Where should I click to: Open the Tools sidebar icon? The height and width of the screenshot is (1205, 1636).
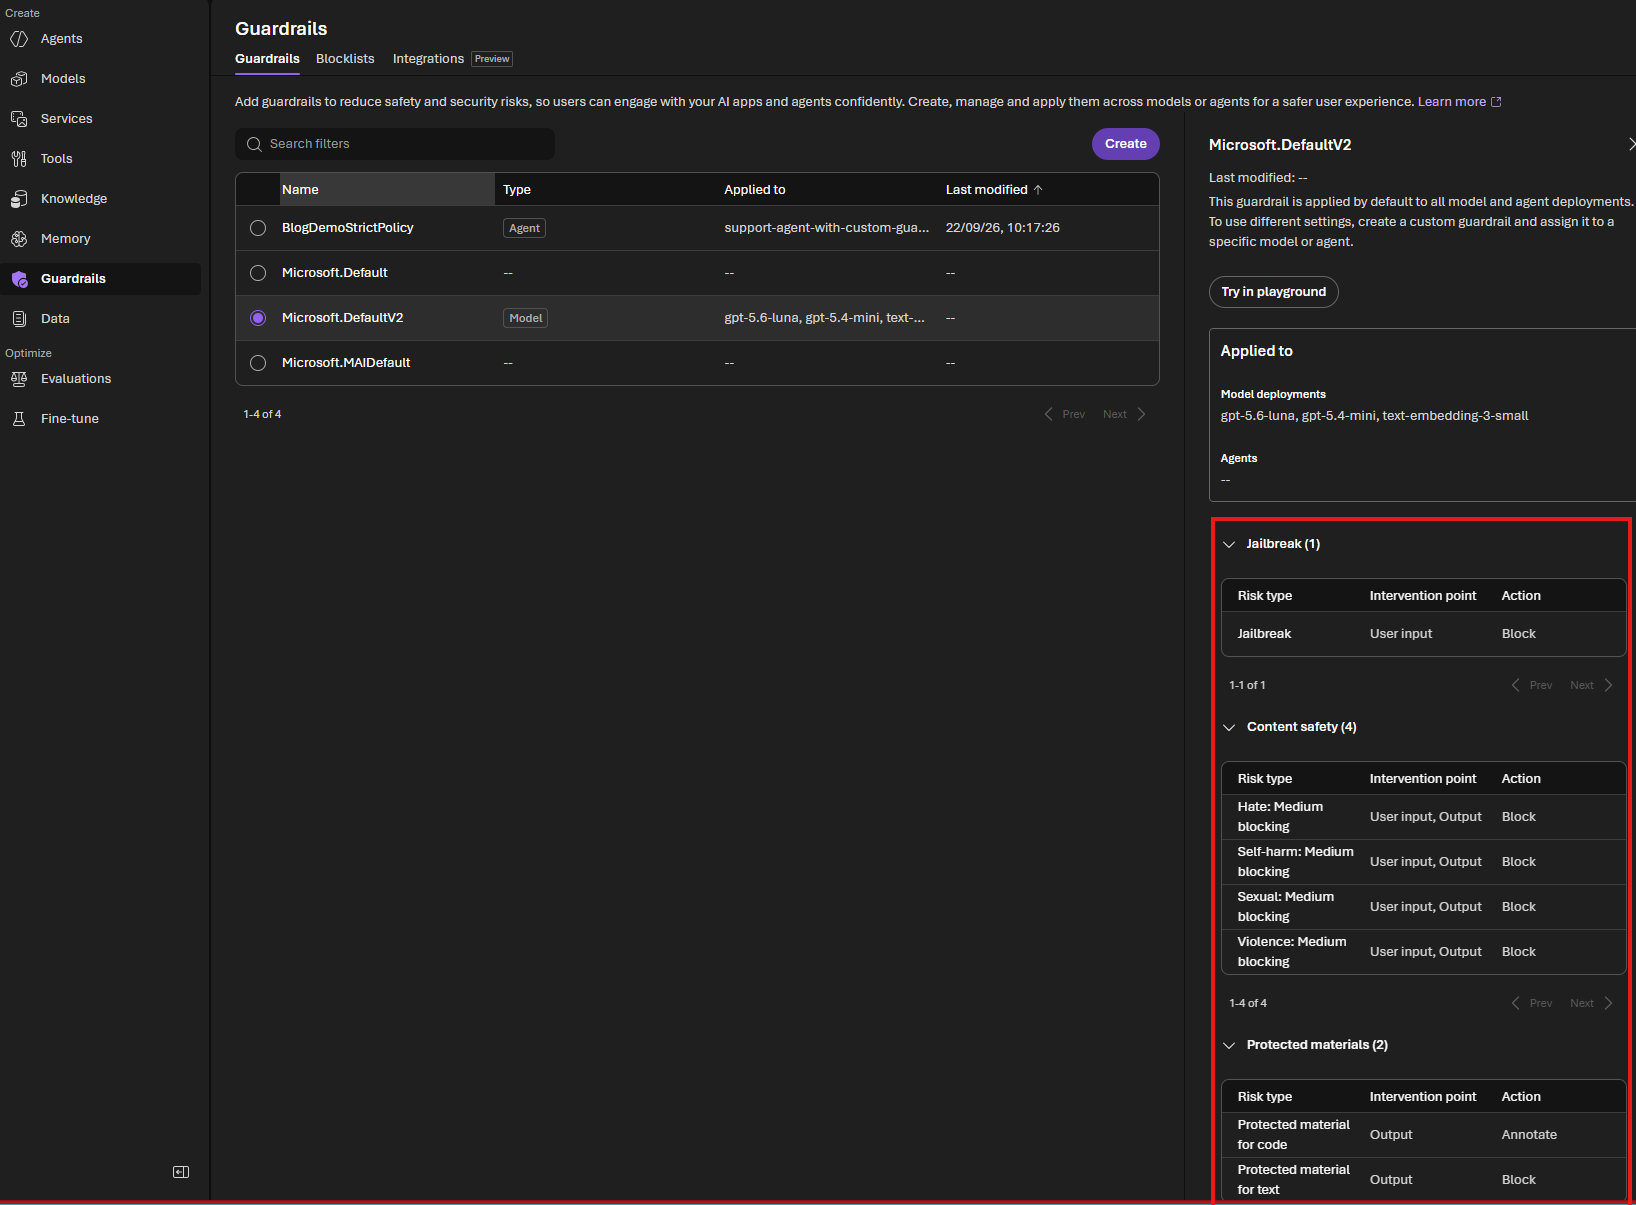pyautogui.click(x=19, y=159)
